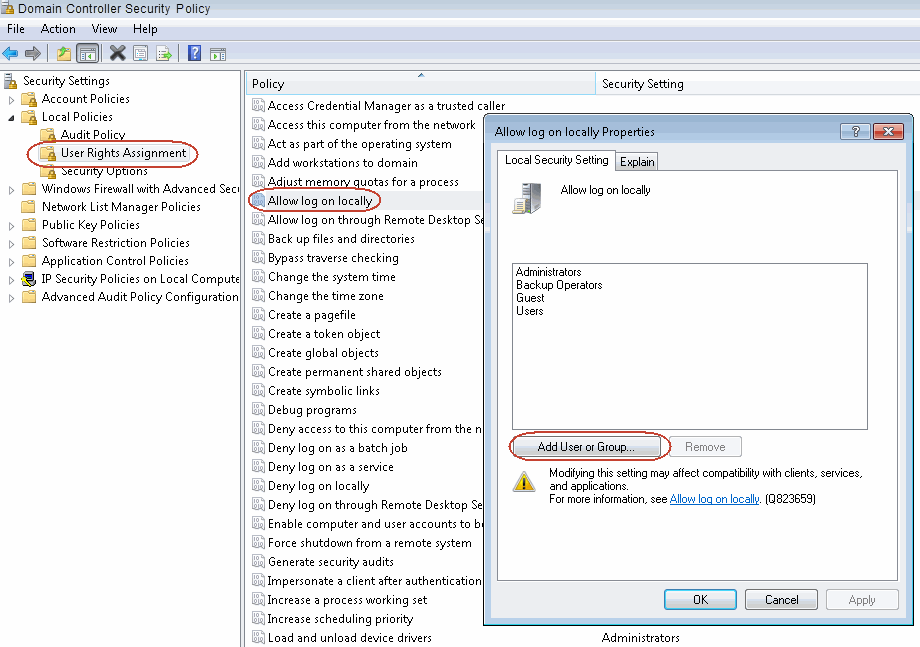
Task: Click the Account Policies folder icon
Action: click(29, 99)
